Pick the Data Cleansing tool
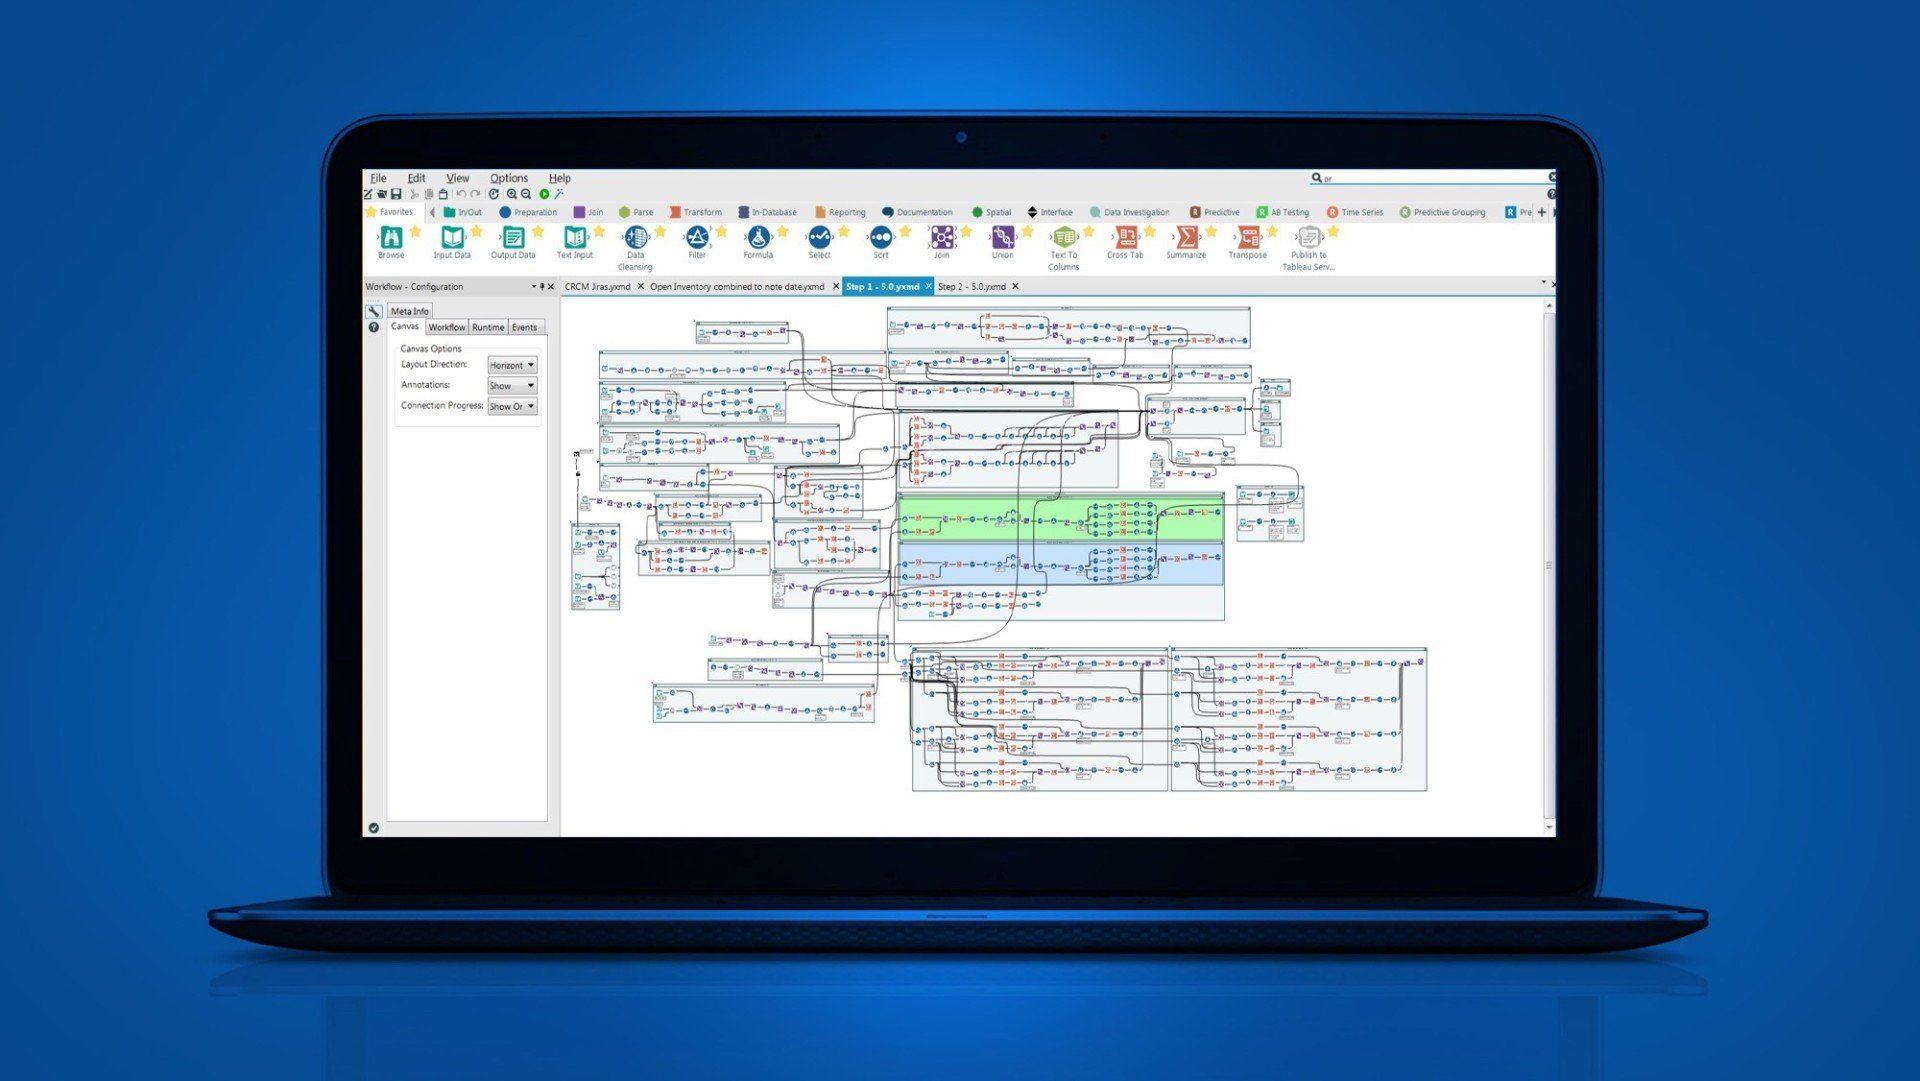This screenshot has height=1081, width=1920. [635, 238]
